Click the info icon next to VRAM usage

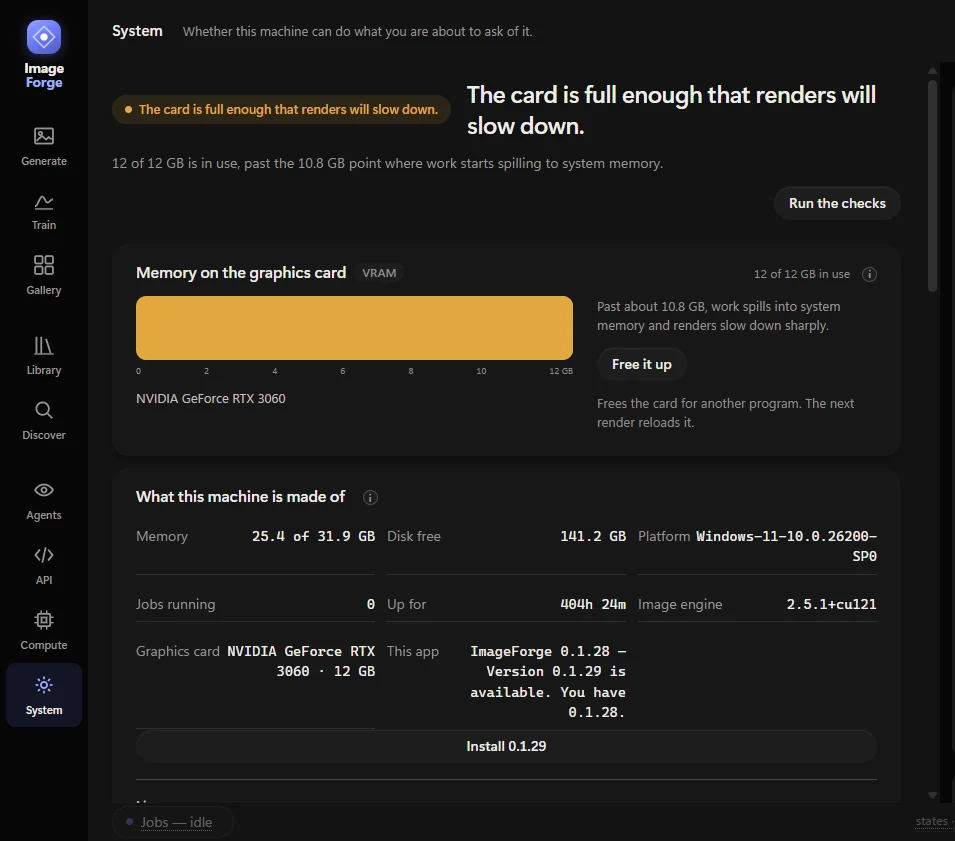click(x=869, y=274)
